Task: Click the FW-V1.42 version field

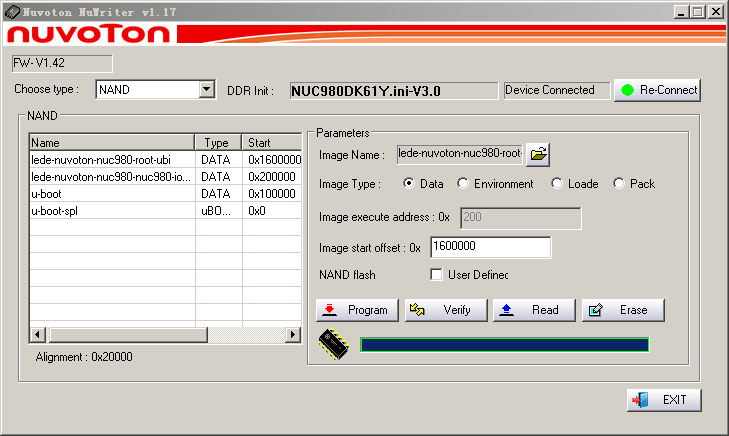Action: tap(62, 63)
